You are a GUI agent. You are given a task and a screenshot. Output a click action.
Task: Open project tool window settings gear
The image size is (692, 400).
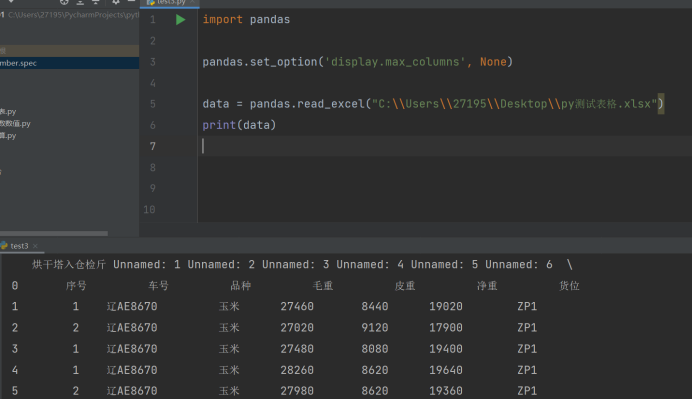tap(116, 2)
